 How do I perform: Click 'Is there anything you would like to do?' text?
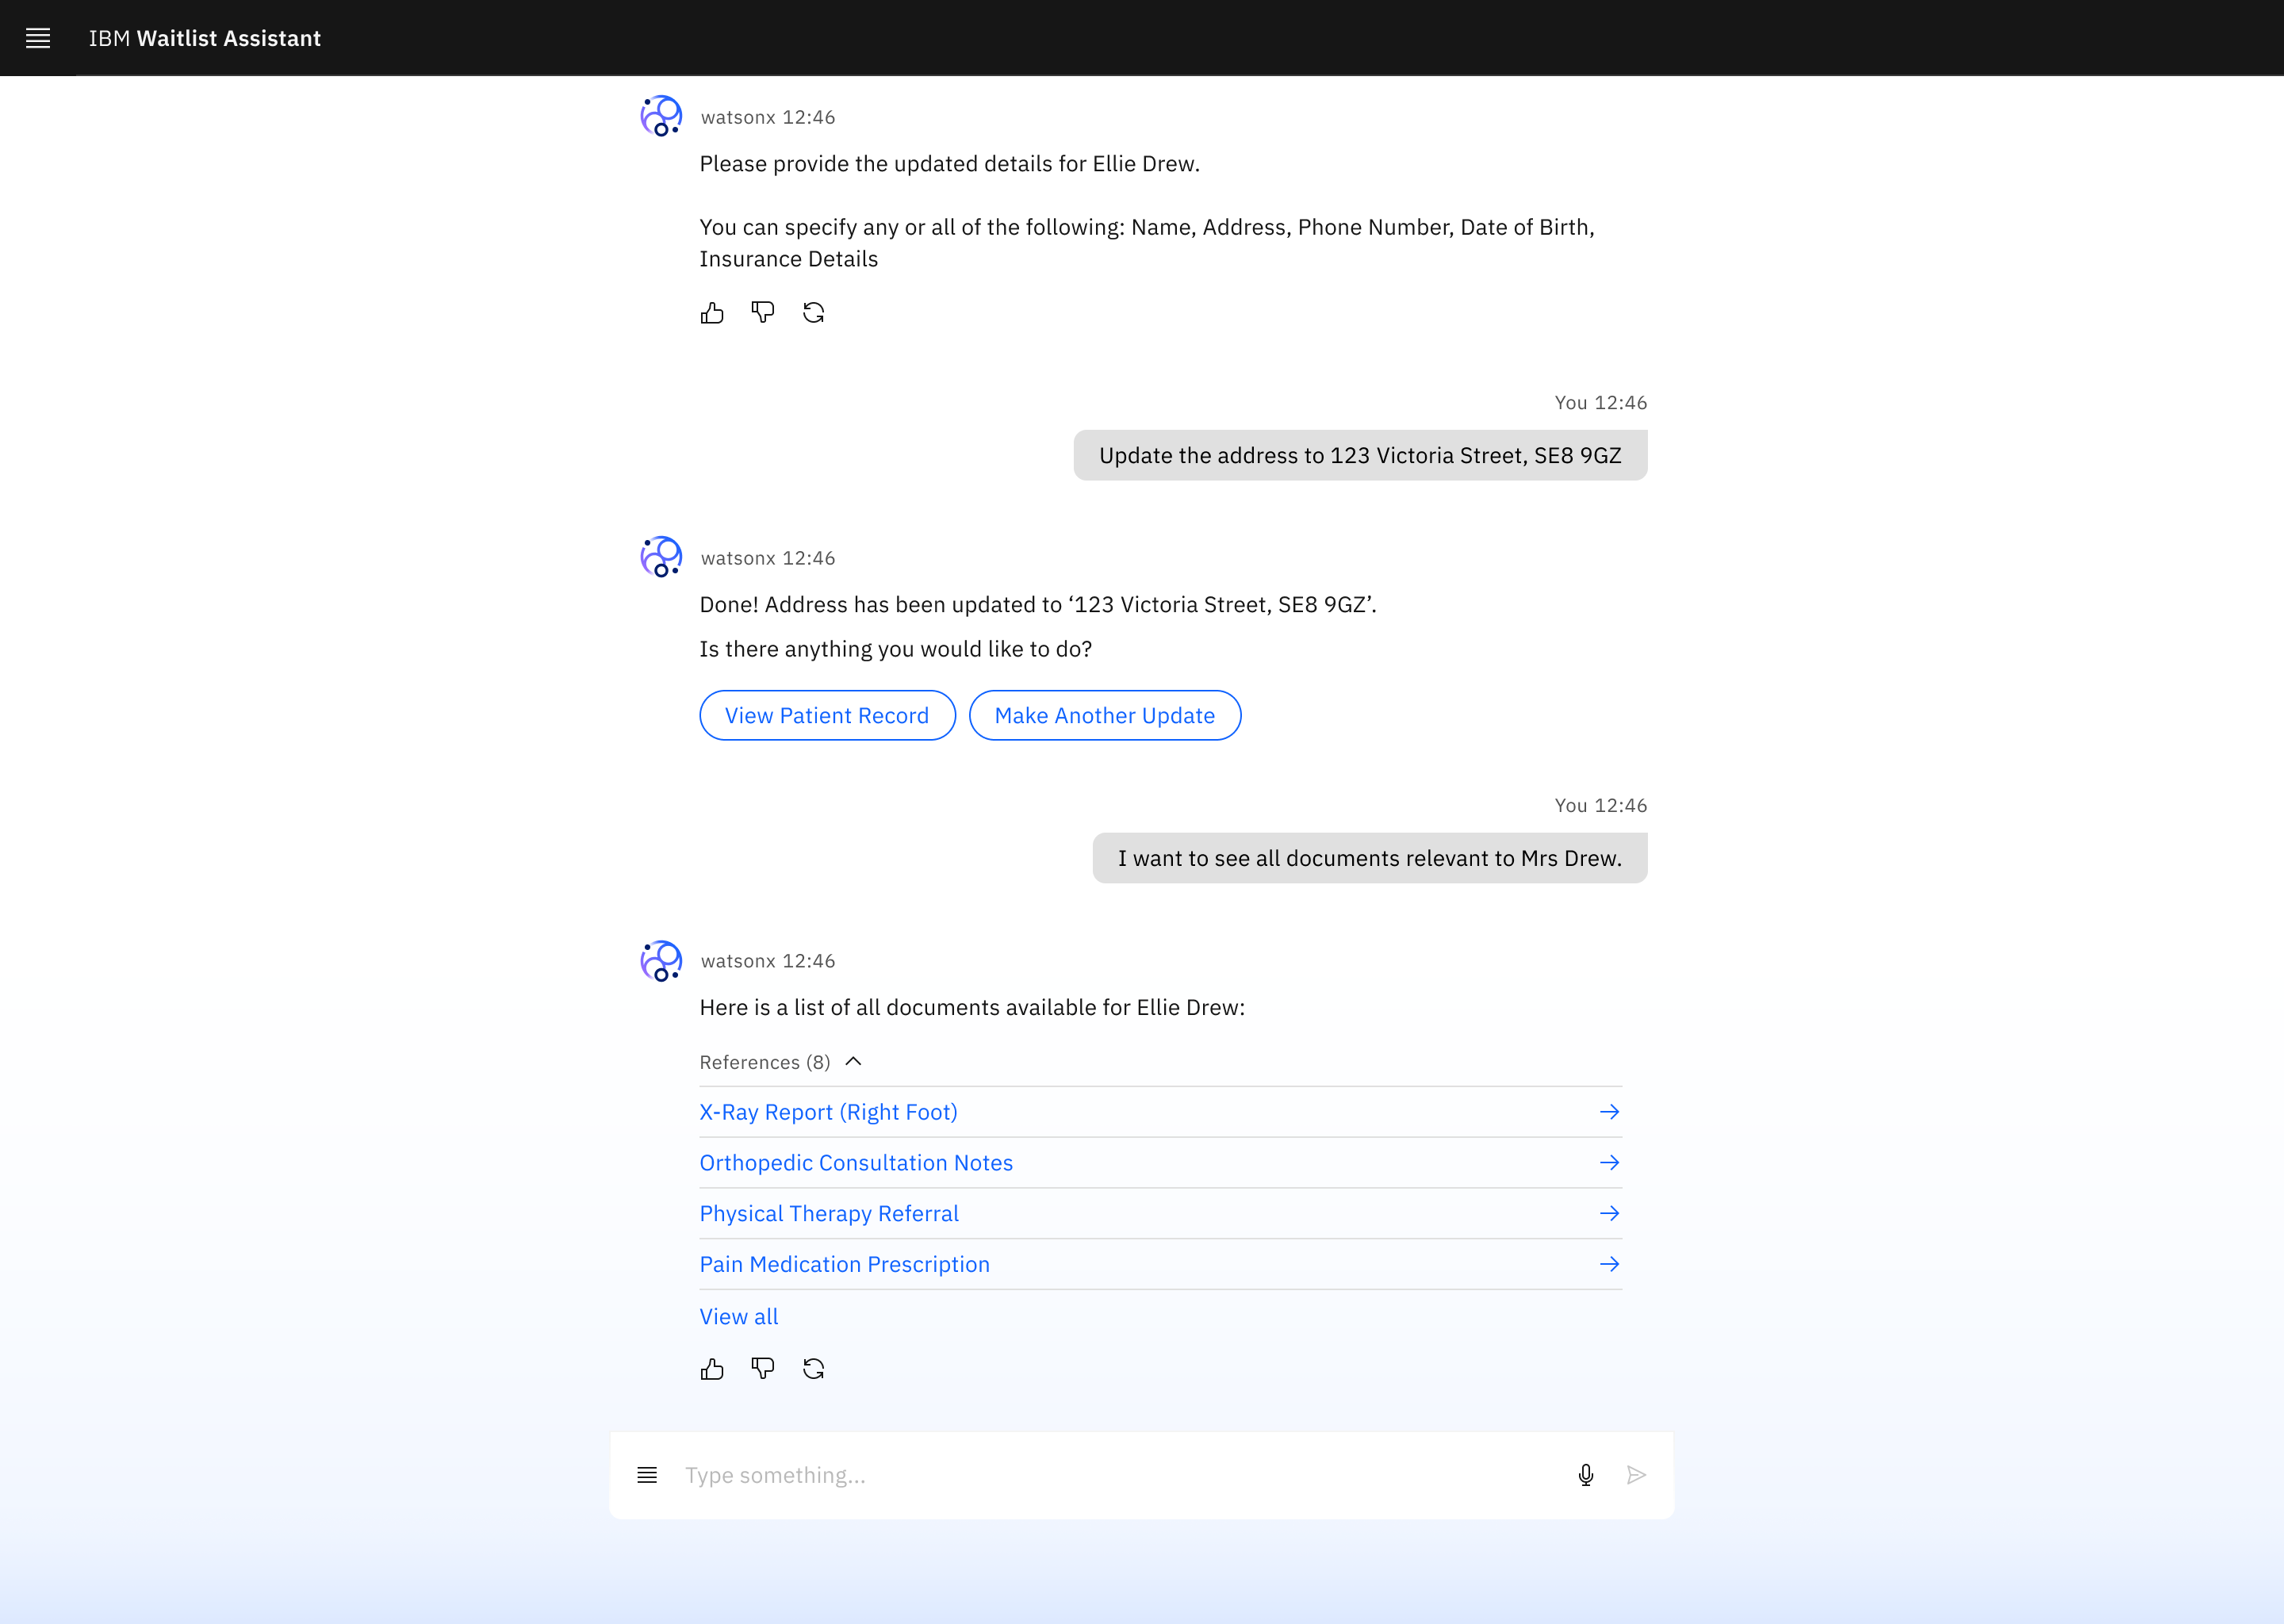point(895,650)
